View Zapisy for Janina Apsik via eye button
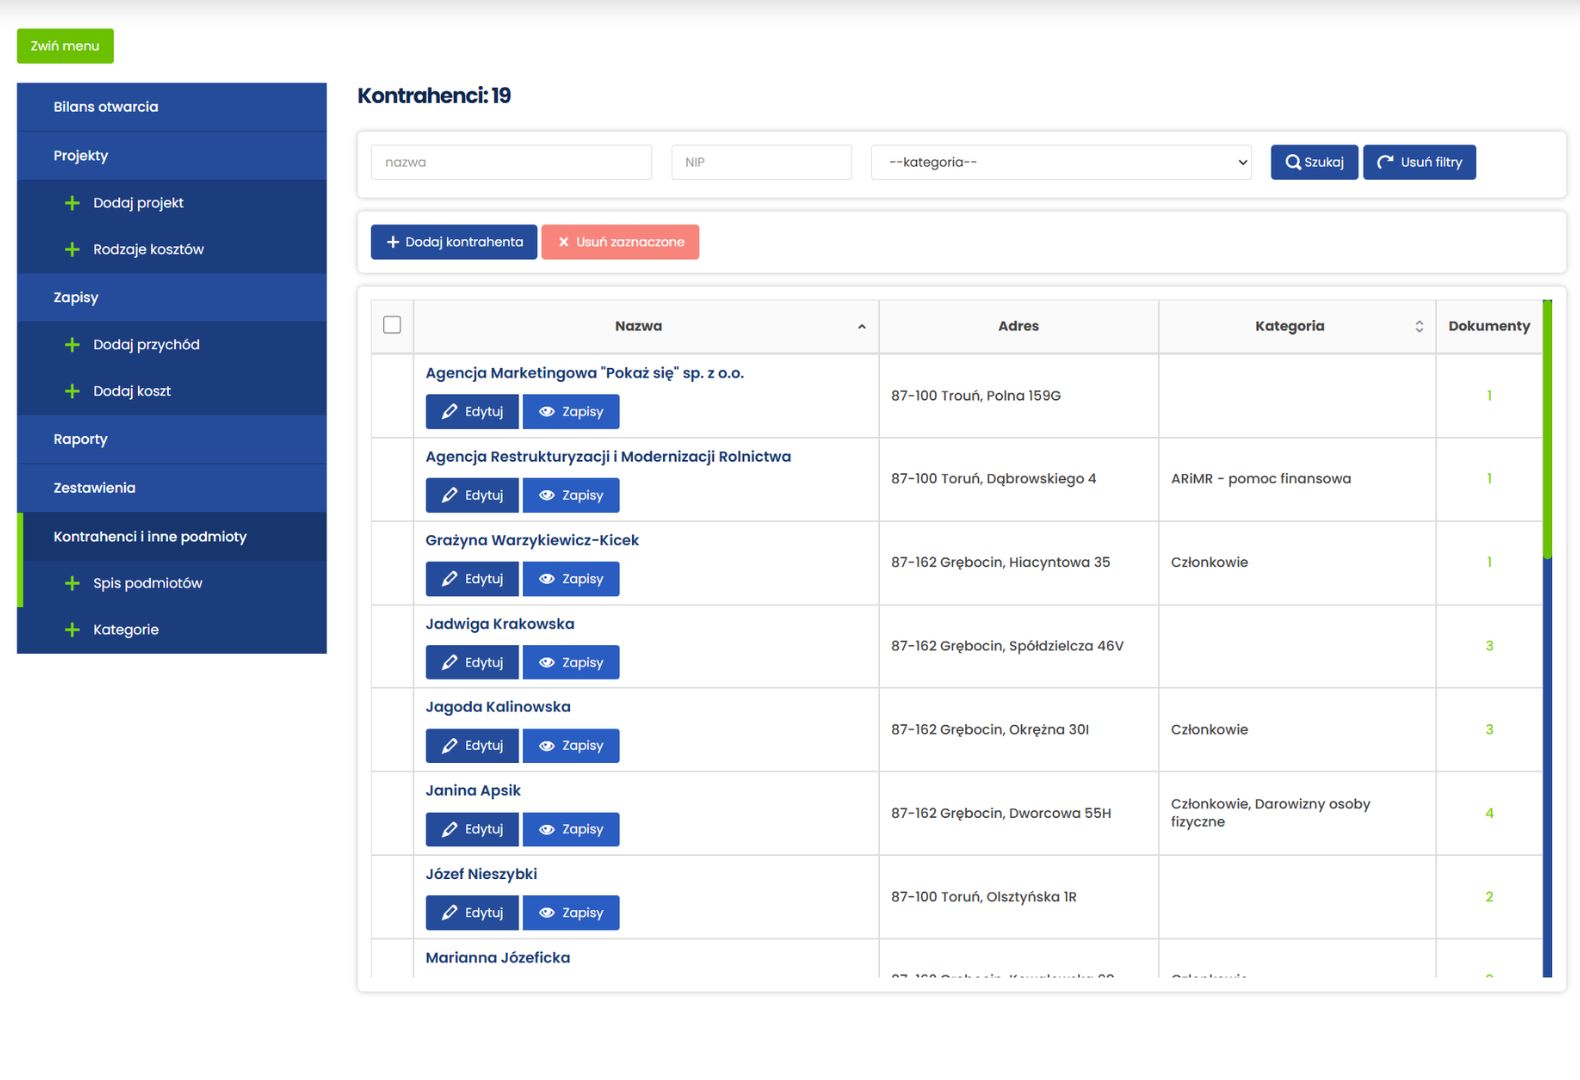 point(571,829)
